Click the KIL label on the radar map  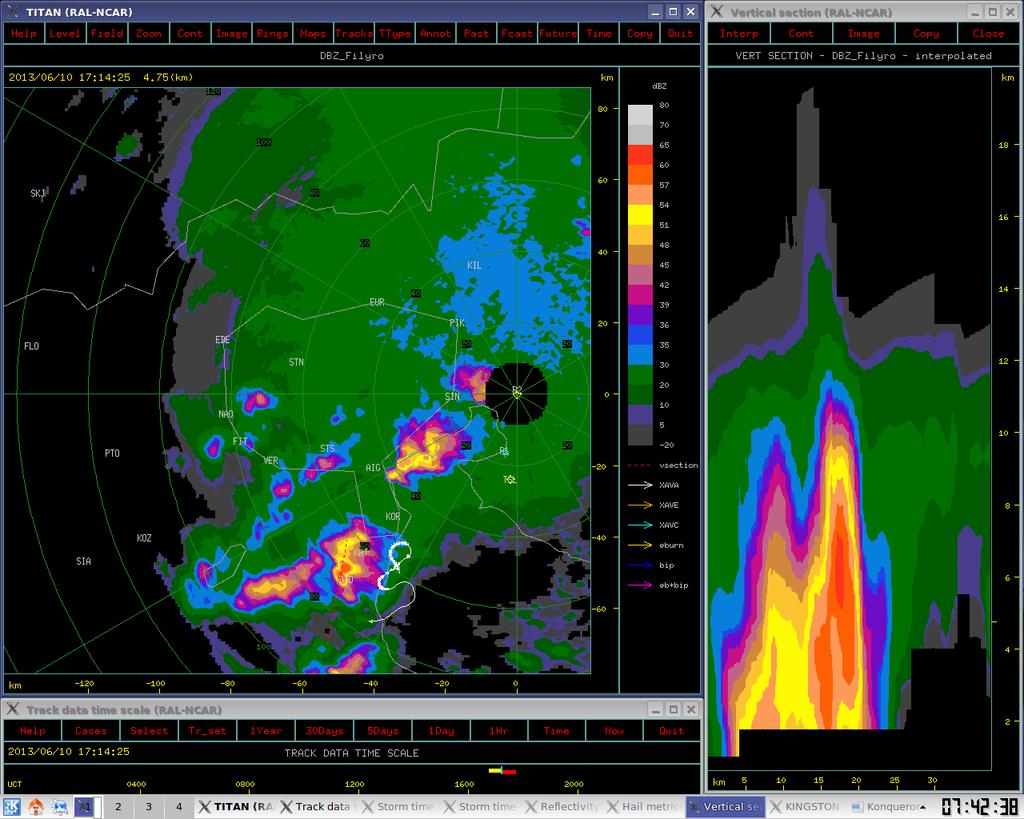[x=475, y=265]
